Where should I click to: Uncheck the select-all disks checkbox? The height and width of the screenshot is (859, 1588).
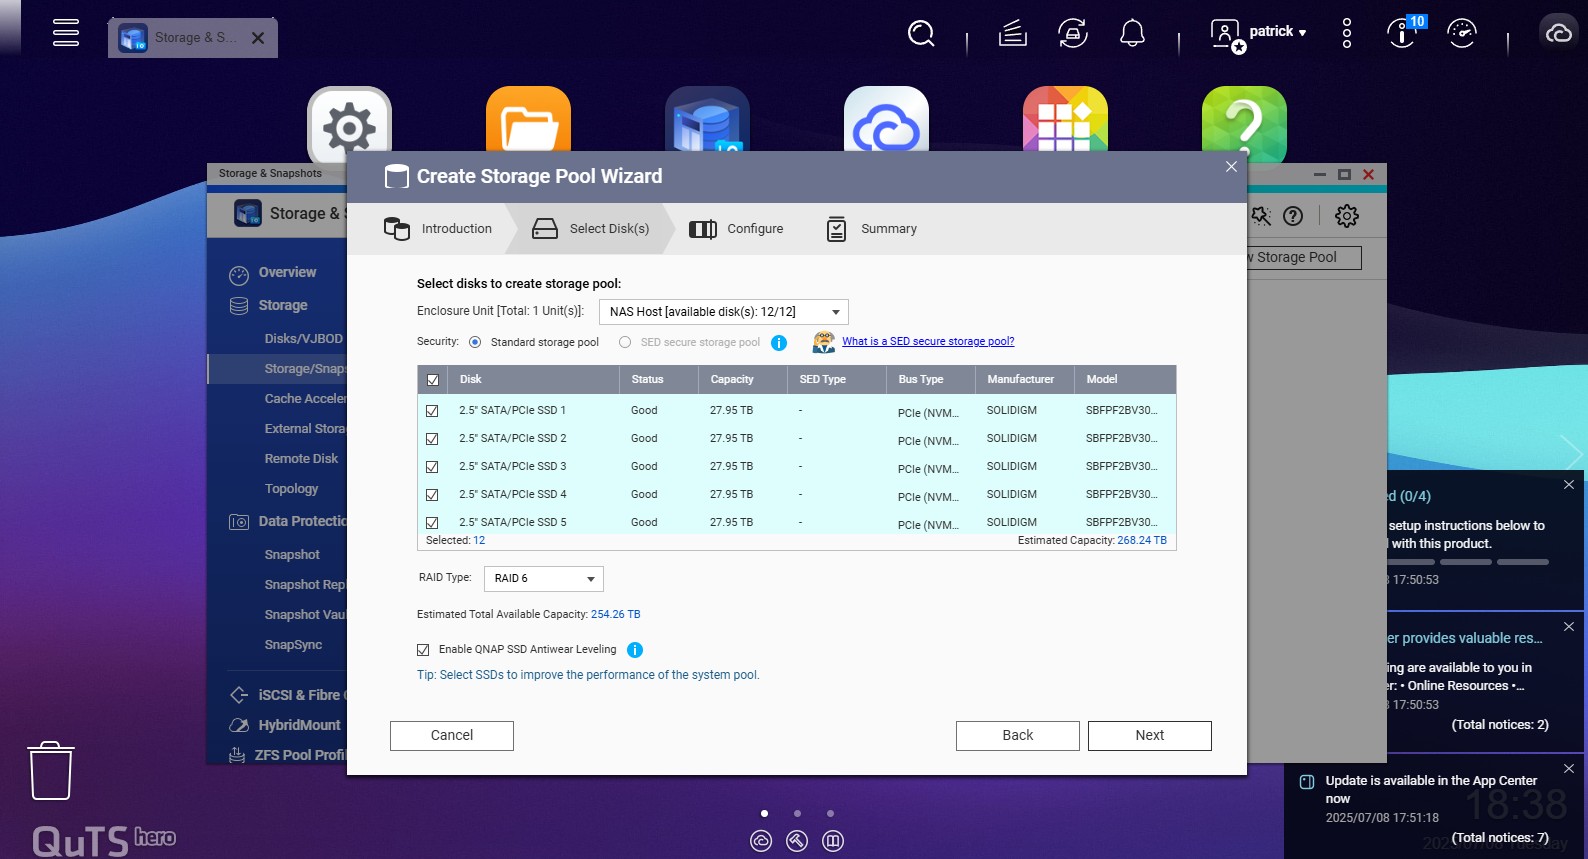tap(433, 380)
